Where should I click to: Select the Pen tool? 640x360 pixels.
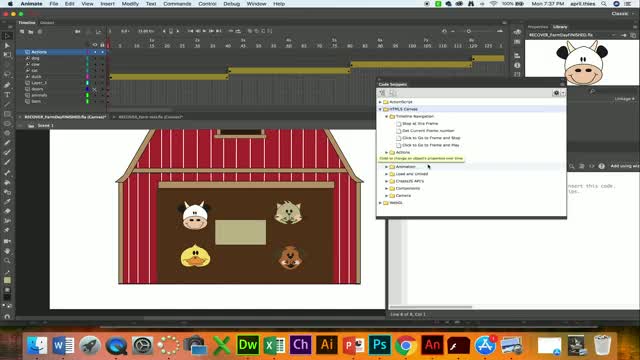click(7, 85)
